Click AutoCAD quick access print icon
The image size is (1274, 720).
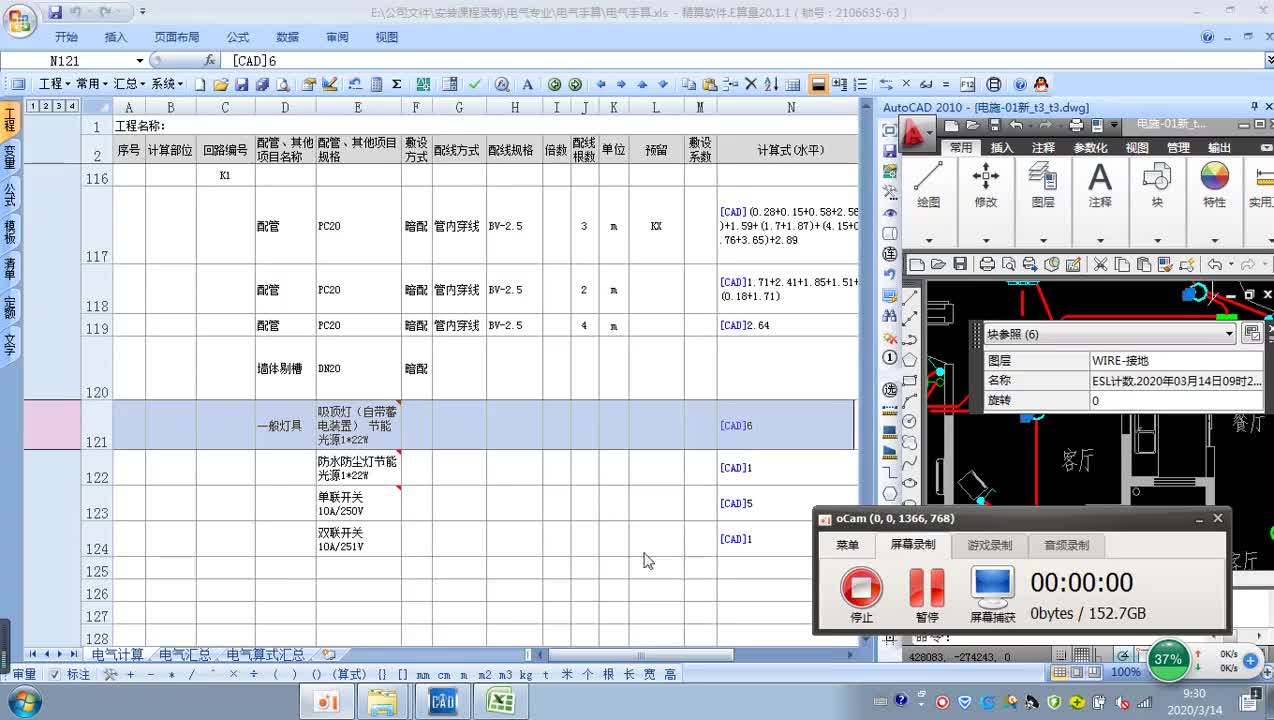click(x=1076, y=125)
